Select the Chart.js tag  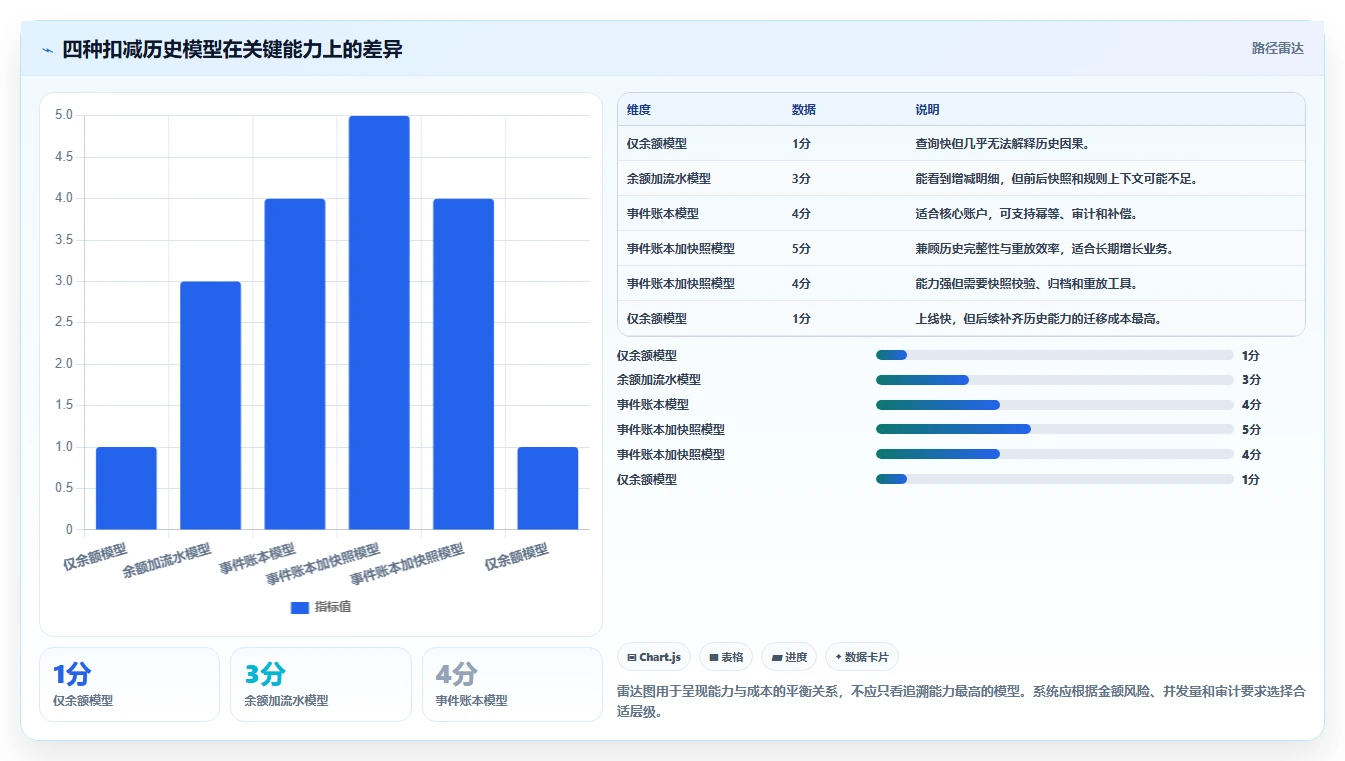pos(654,657)
